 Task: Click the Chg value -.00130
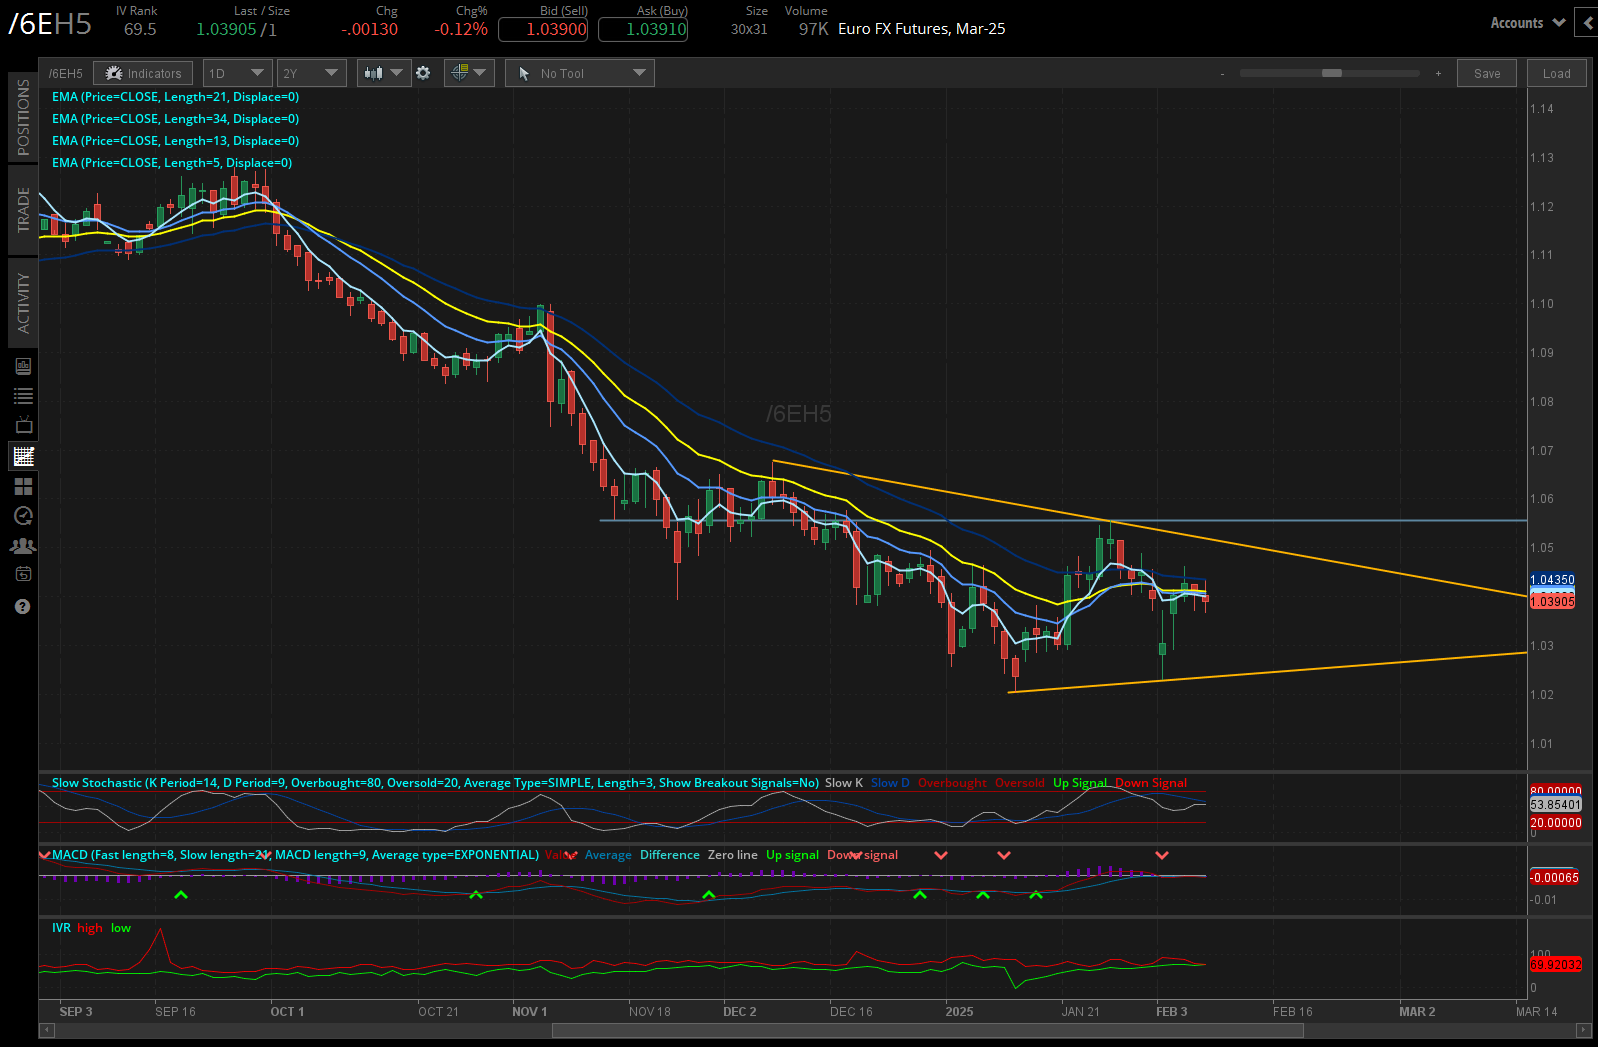(x=369, y=29)
